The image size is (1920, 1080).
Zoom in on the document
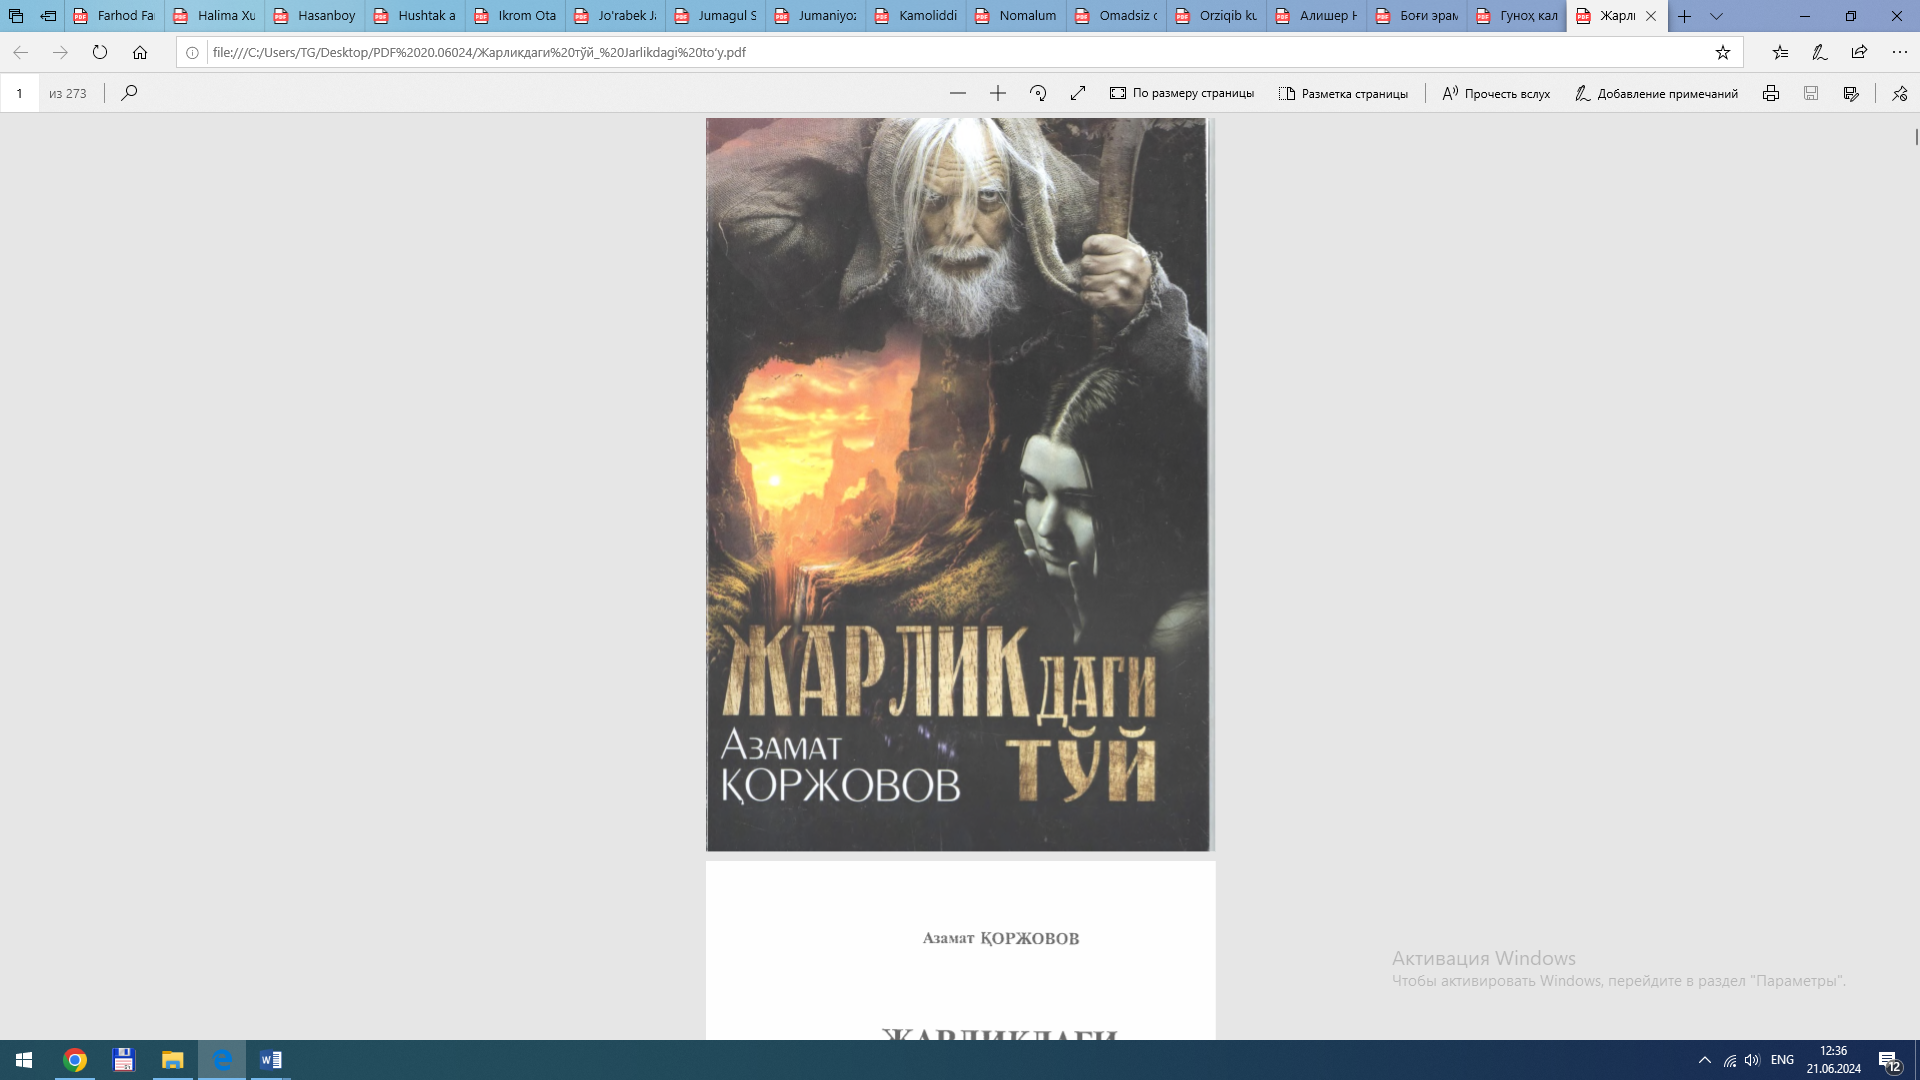coord(997,93)
